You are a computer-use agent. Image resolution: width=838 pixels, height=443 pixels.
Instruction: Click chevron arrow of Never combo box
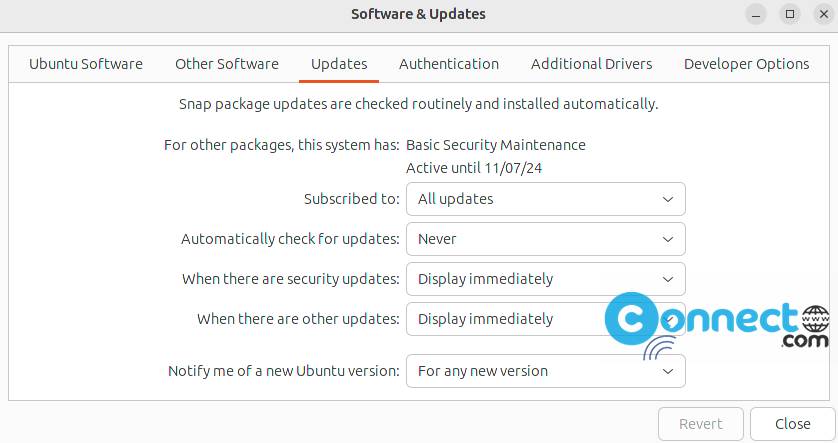[x=668, y=239]
